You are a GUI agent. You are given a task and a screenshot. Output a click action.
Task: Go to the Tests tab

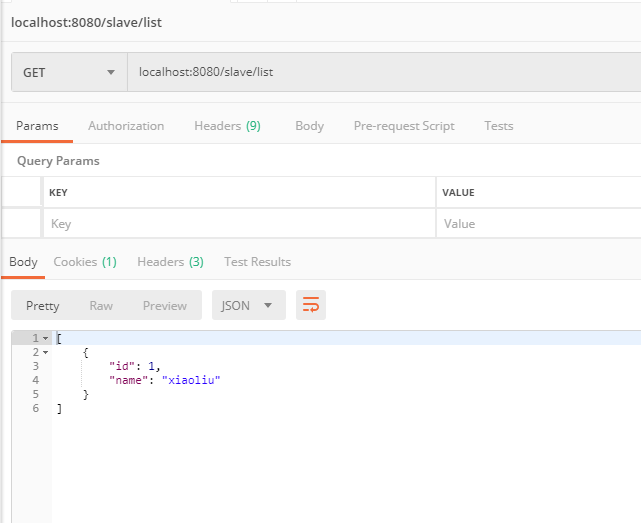[498, 126]
